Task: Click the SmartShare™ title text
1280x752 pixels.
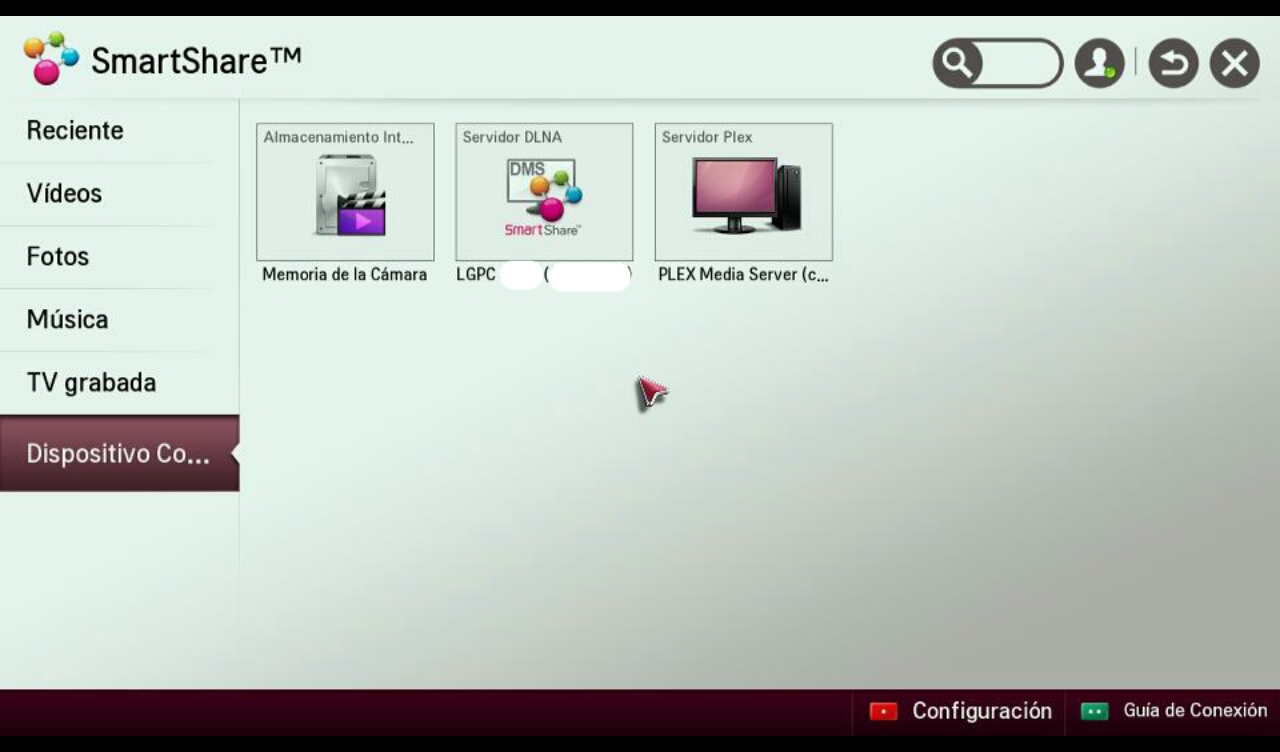Action: [x=196, y=61]
